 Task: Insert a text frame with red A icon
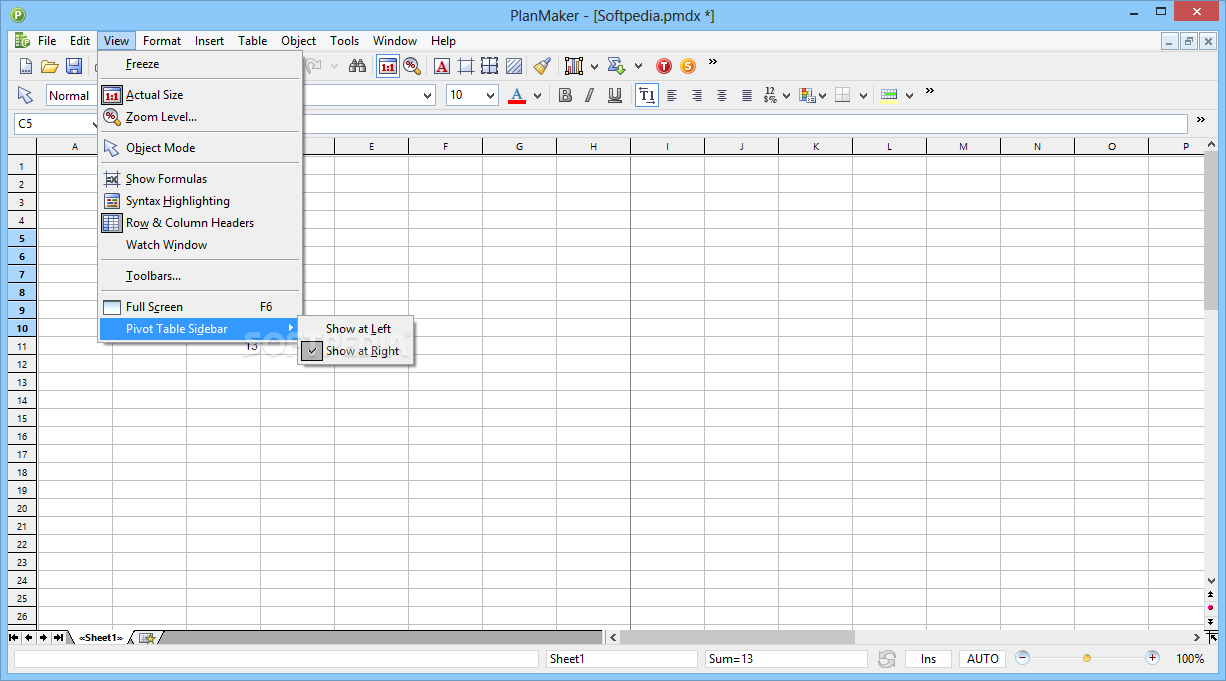(442, 66)
